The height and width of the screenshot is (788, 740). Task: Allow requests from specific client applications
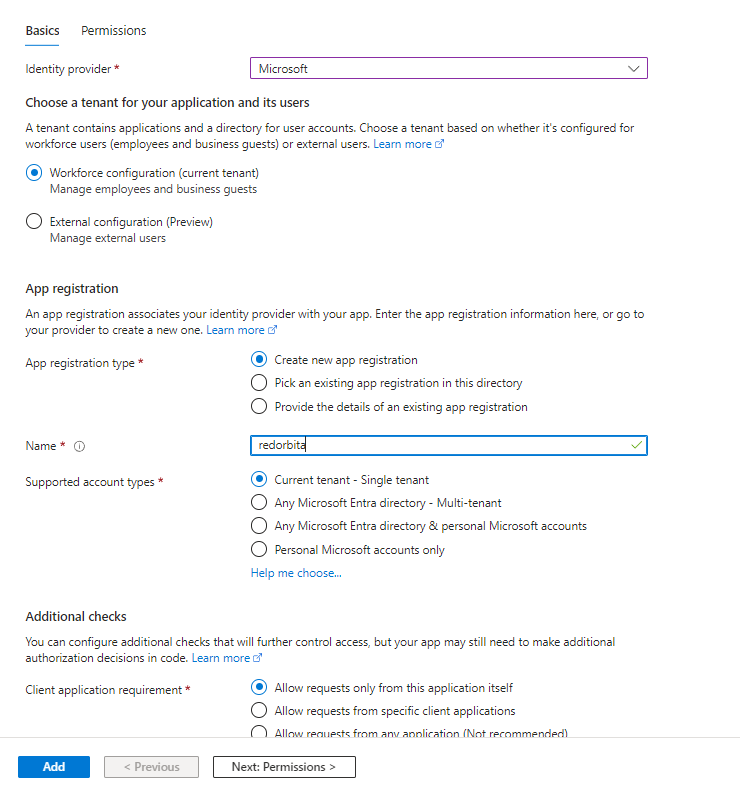point(259,711)
